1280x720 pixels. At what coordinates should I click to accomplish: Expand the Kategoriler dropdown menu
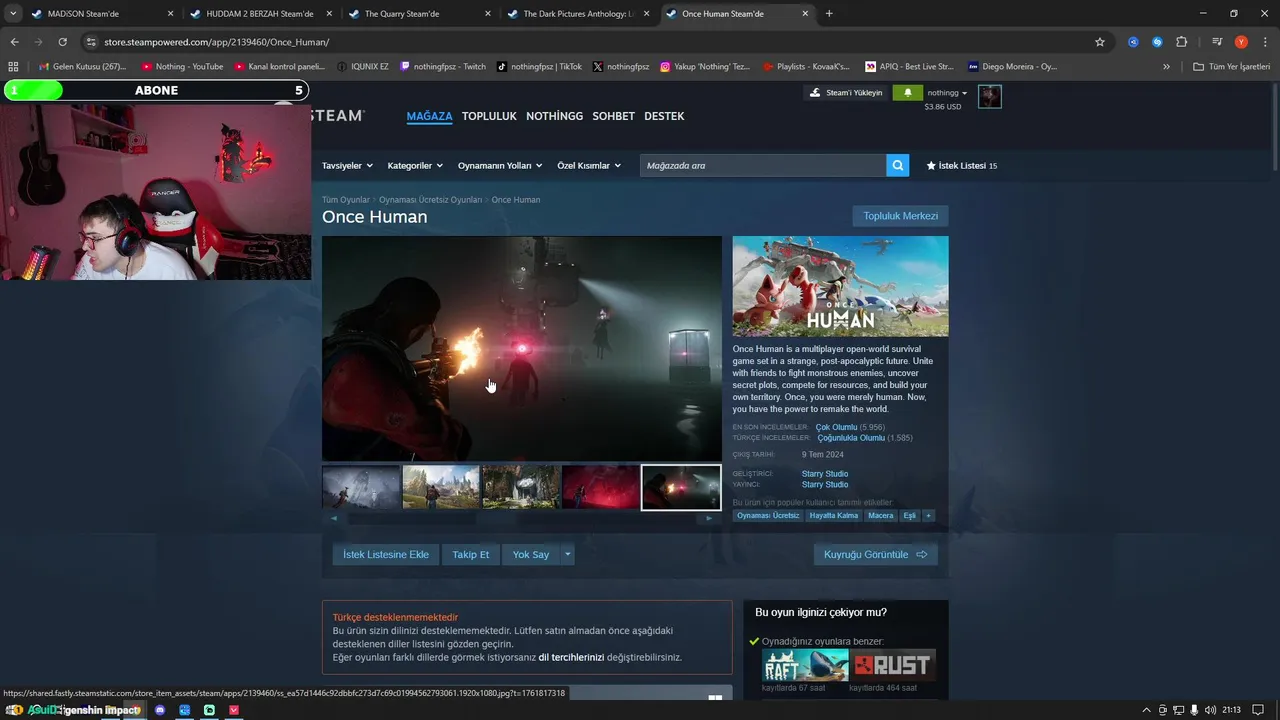(x=415, y=166)
